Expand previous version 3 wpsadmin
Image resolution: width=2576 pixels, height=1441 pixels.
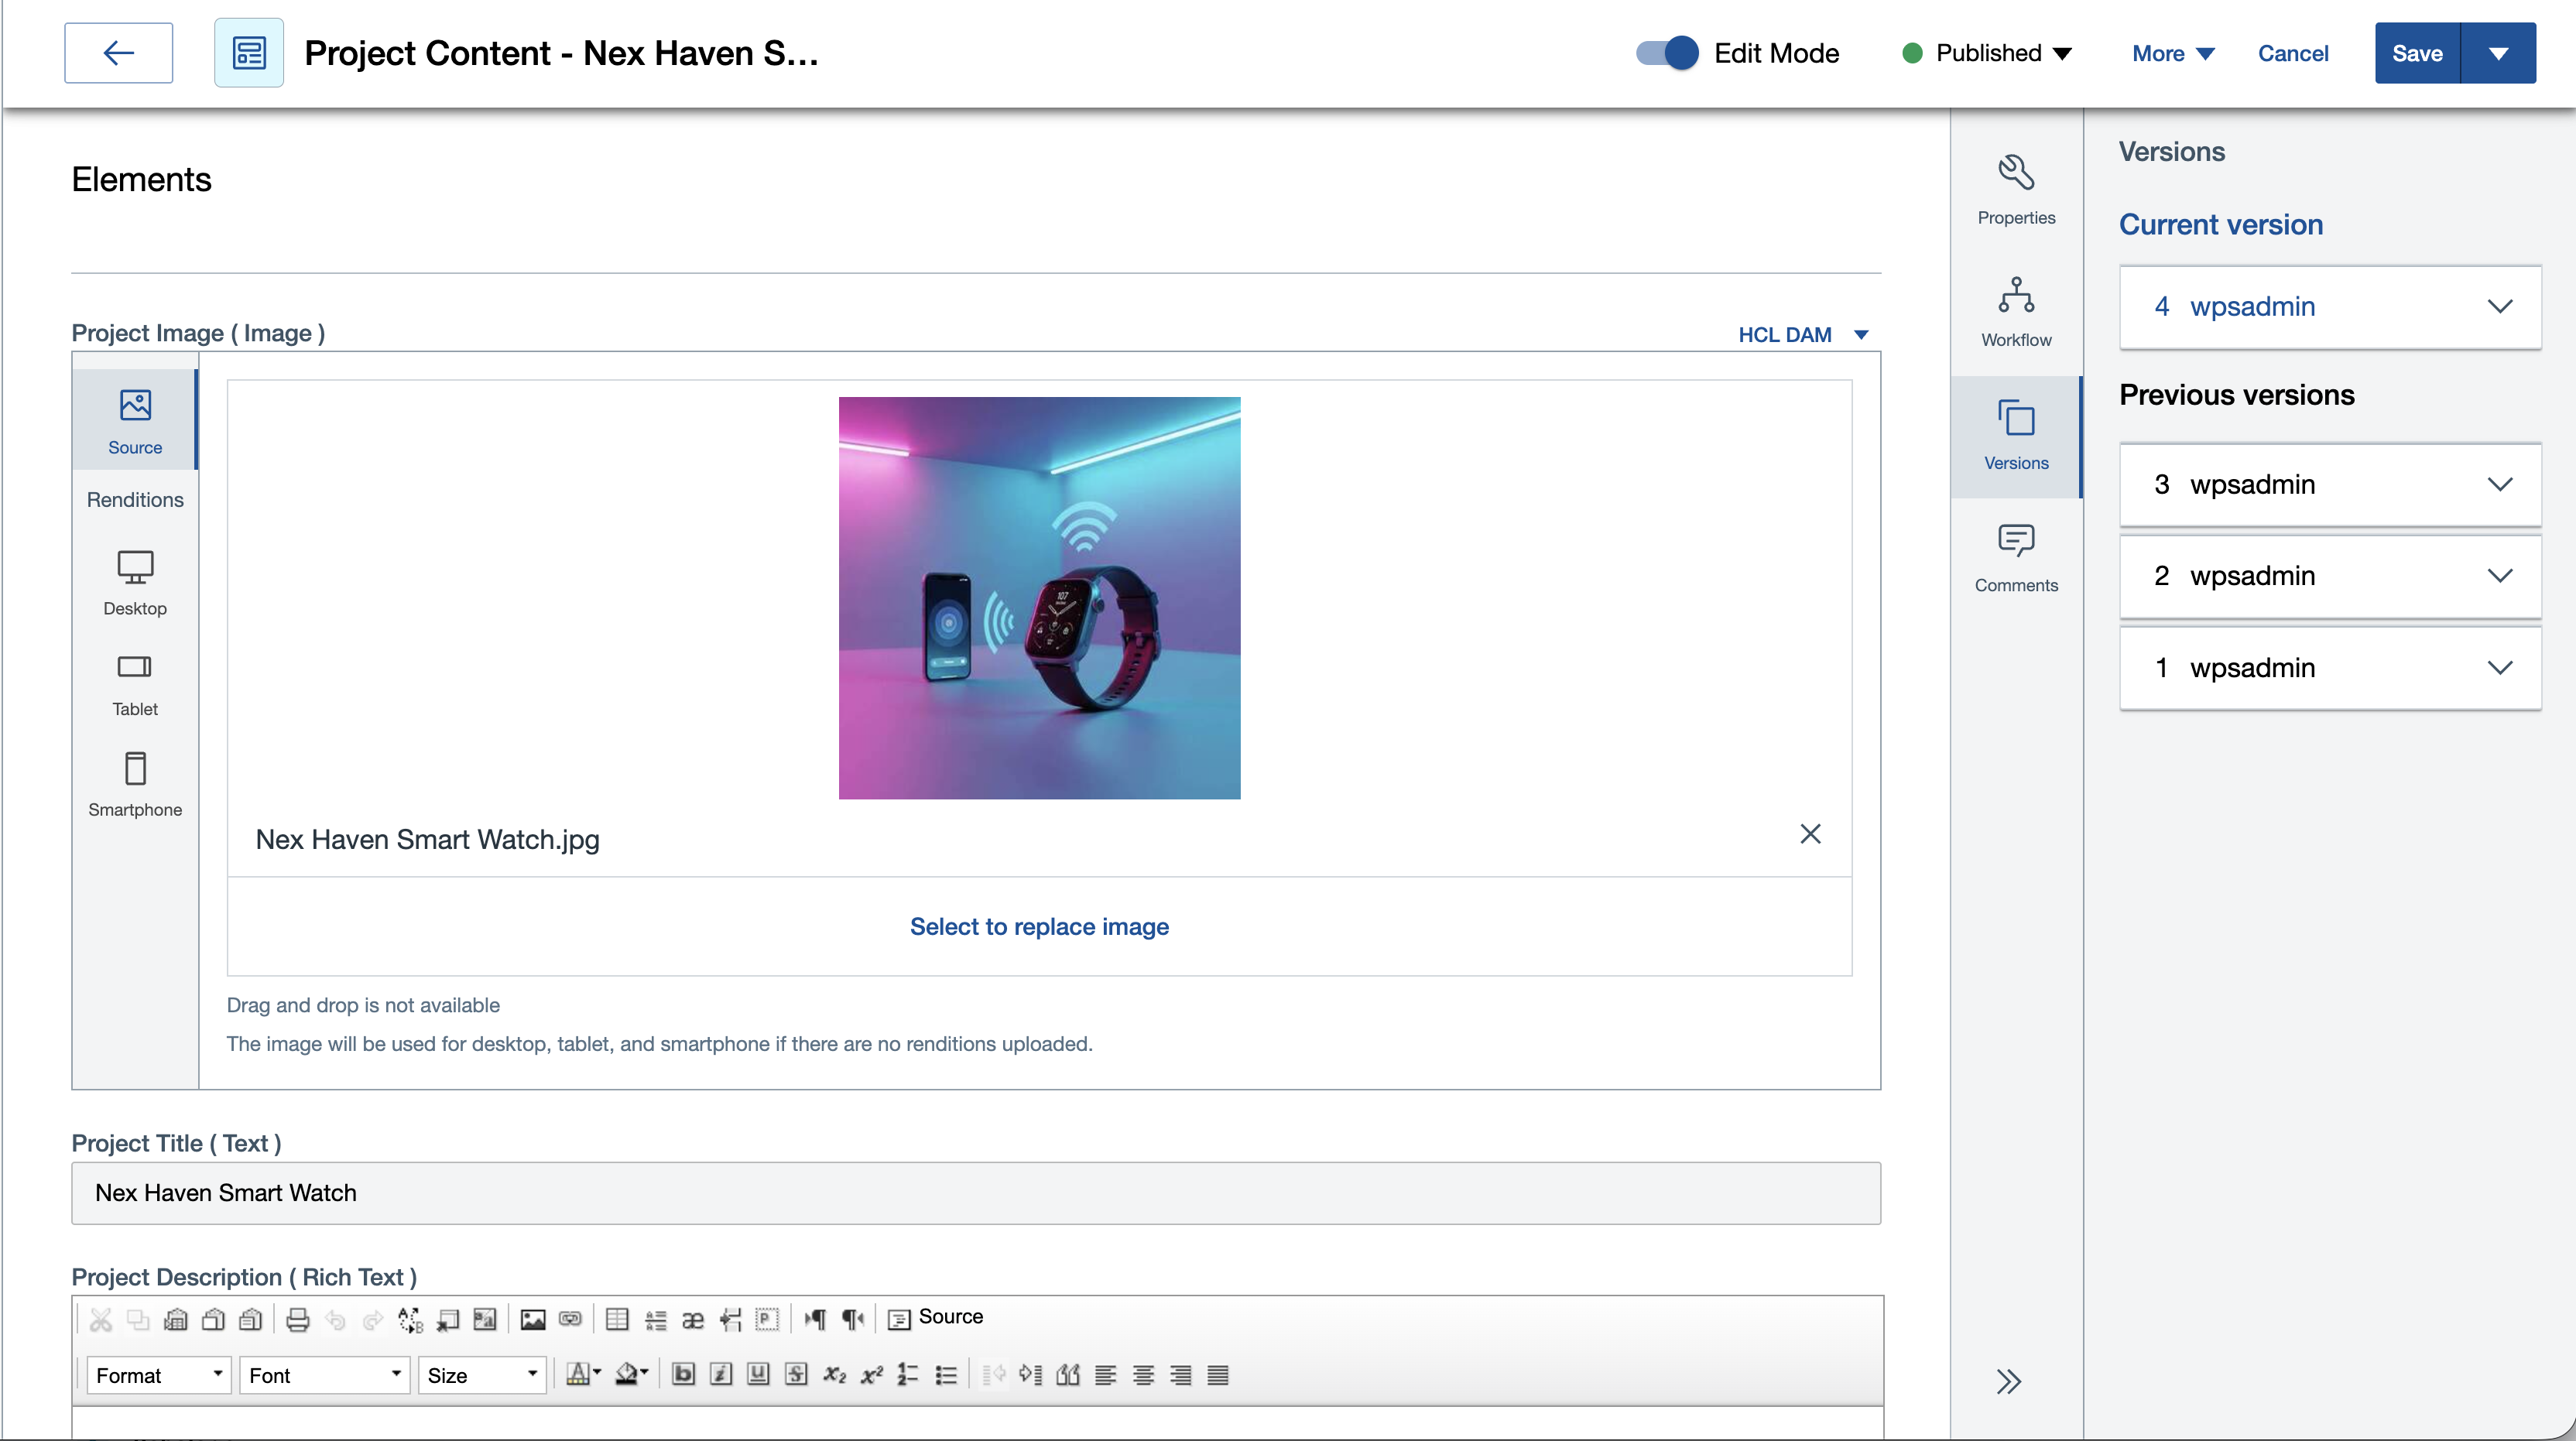click(x=2330, y=485)
